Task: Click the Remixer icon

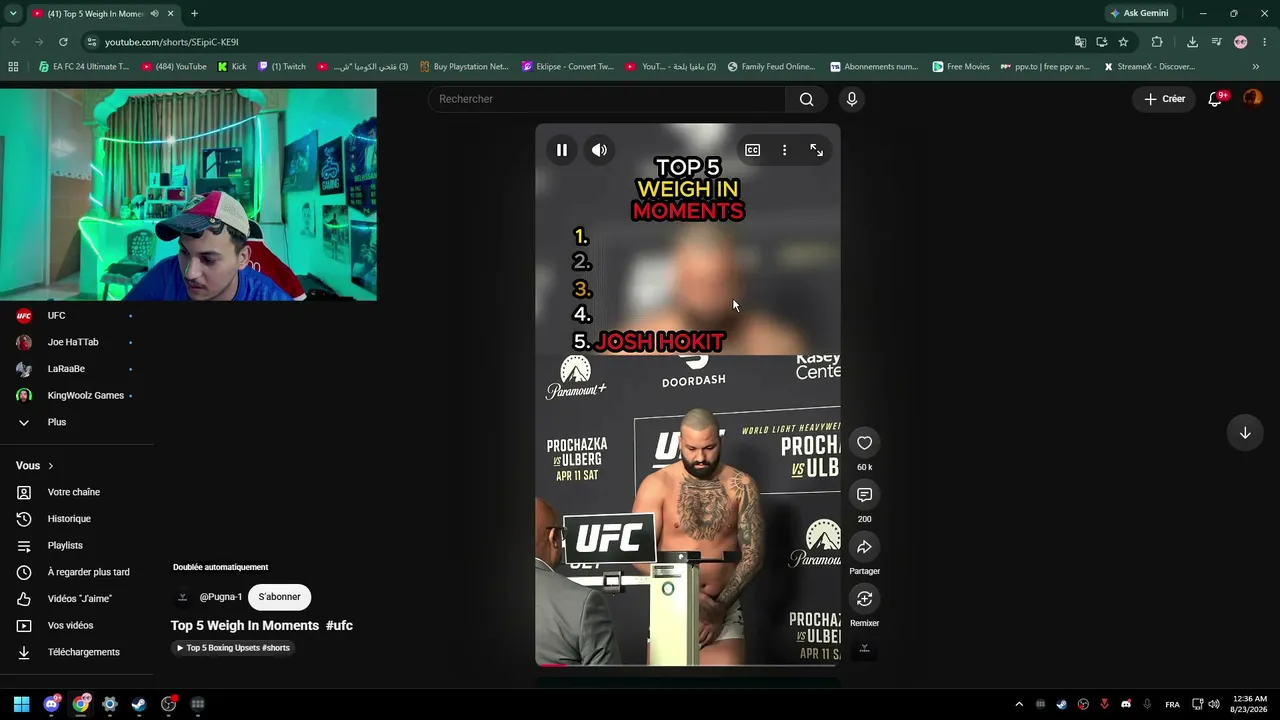Action: 865,598
